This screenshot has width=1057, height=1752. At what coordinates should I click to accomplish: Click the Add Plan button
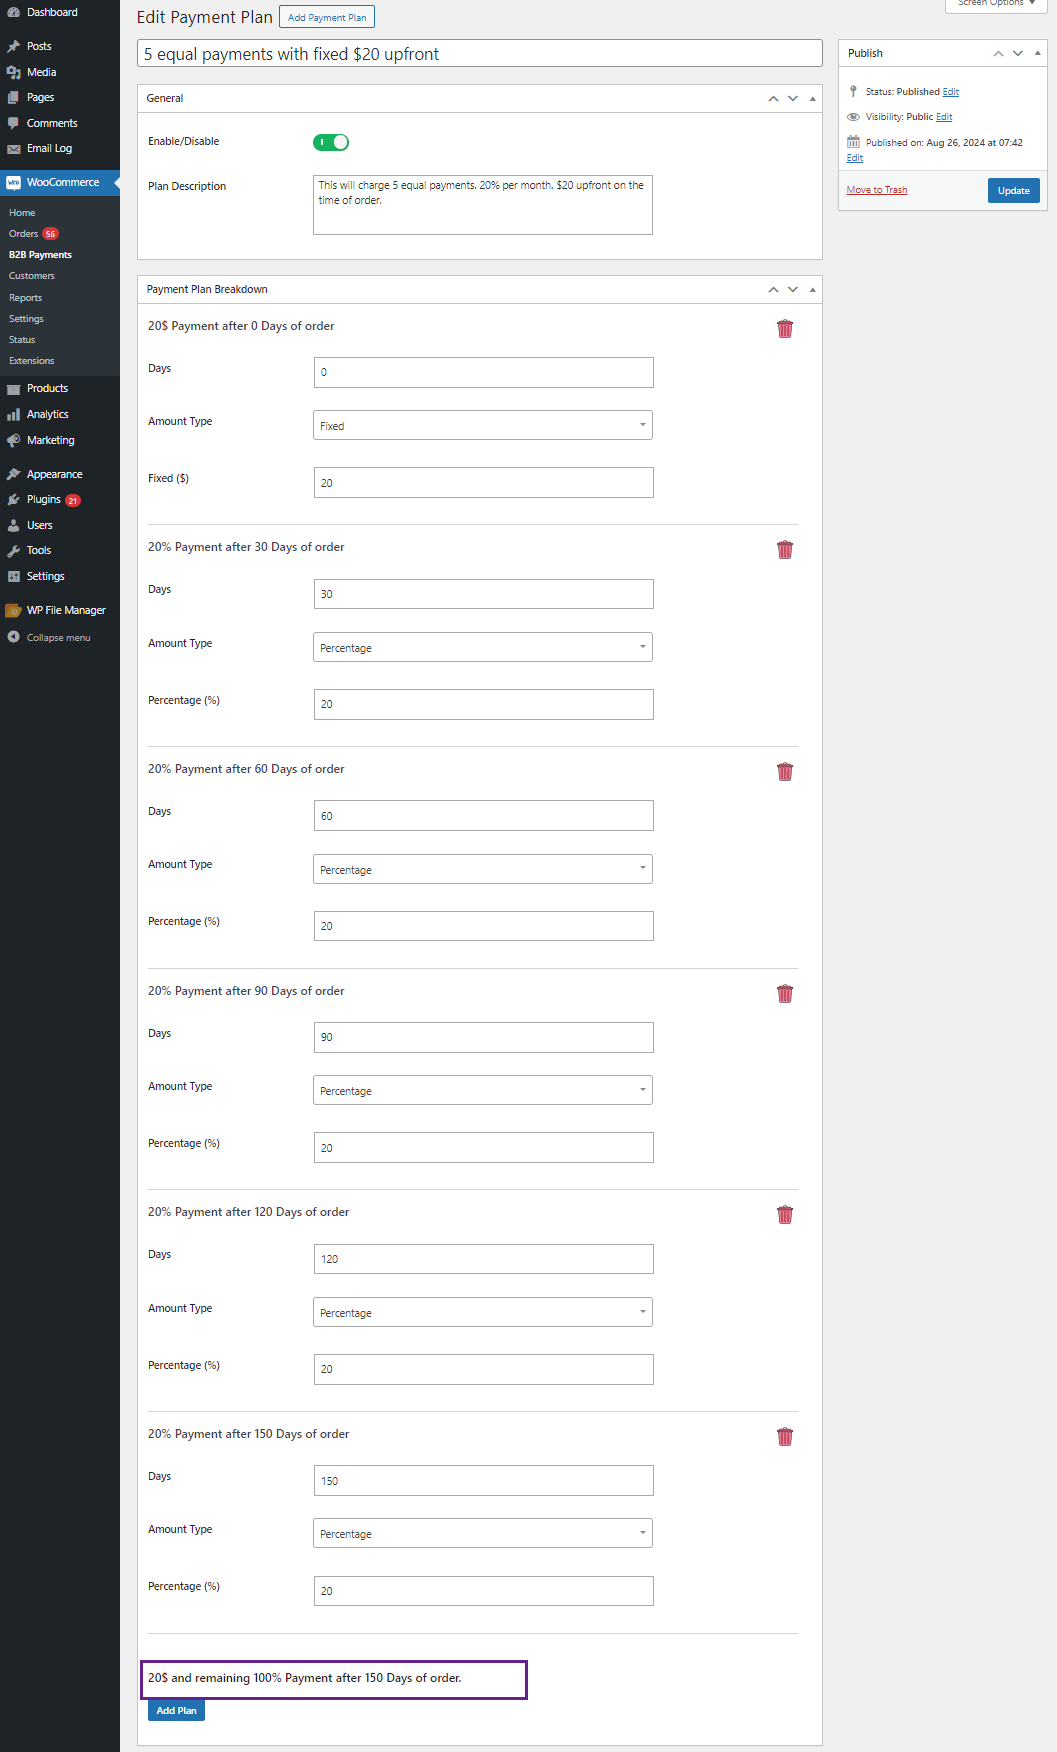[176, 1710]
